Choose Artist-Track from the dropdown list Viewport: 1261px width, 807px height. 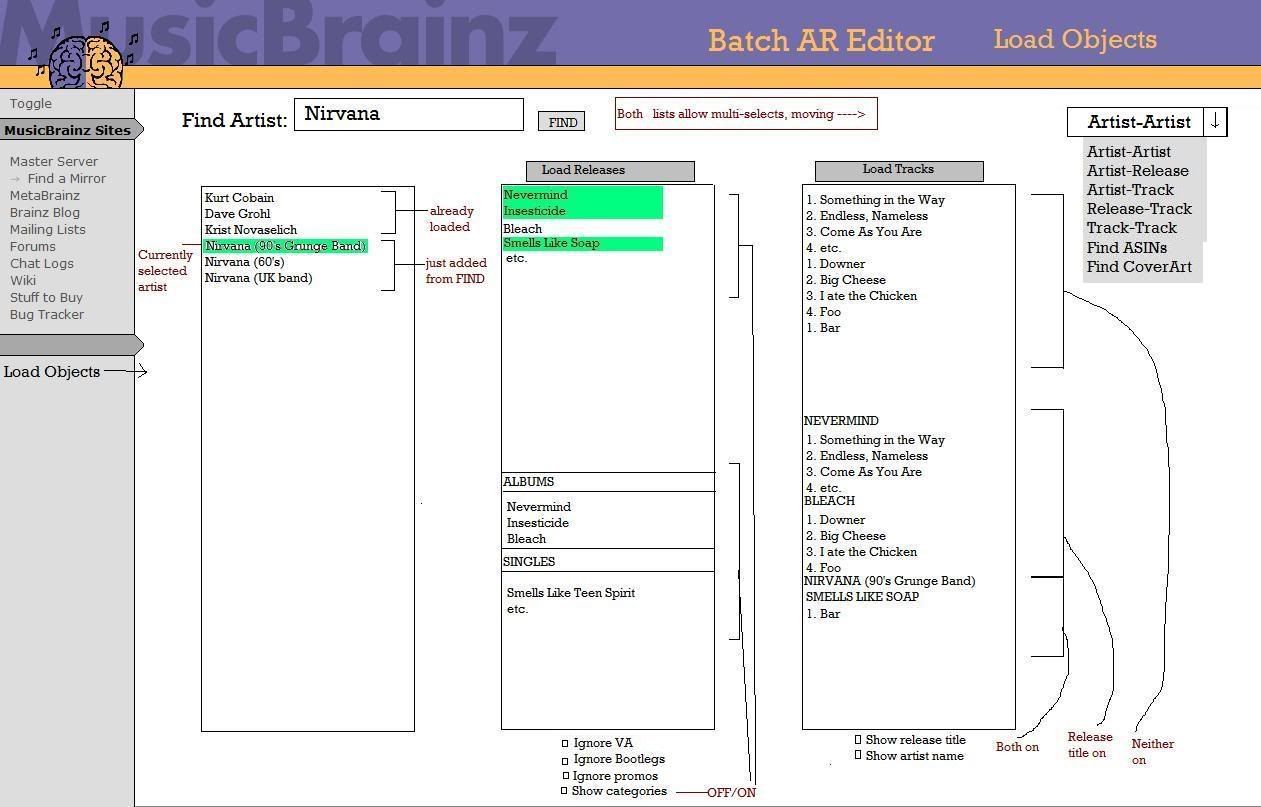(1130, 190)
